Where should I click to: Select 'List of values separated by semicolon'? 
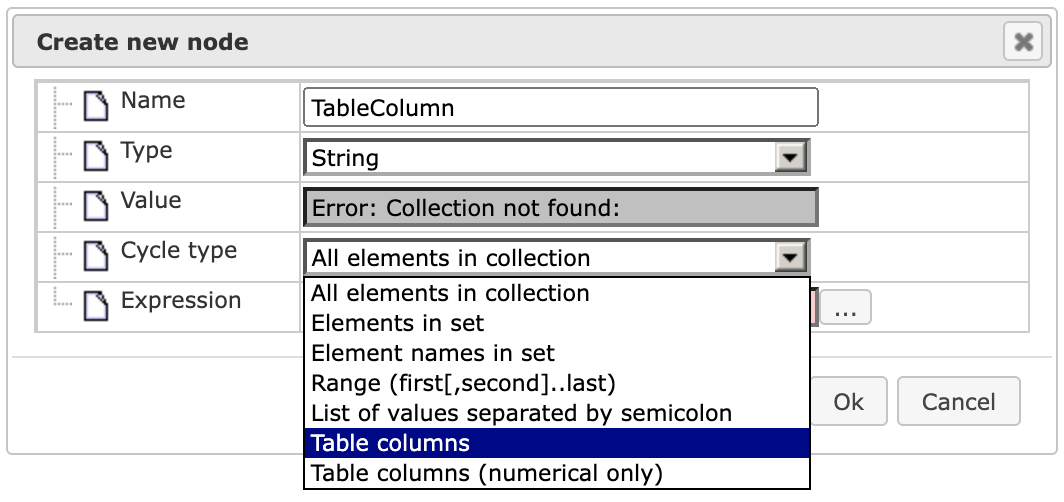(x=556, y=413)
